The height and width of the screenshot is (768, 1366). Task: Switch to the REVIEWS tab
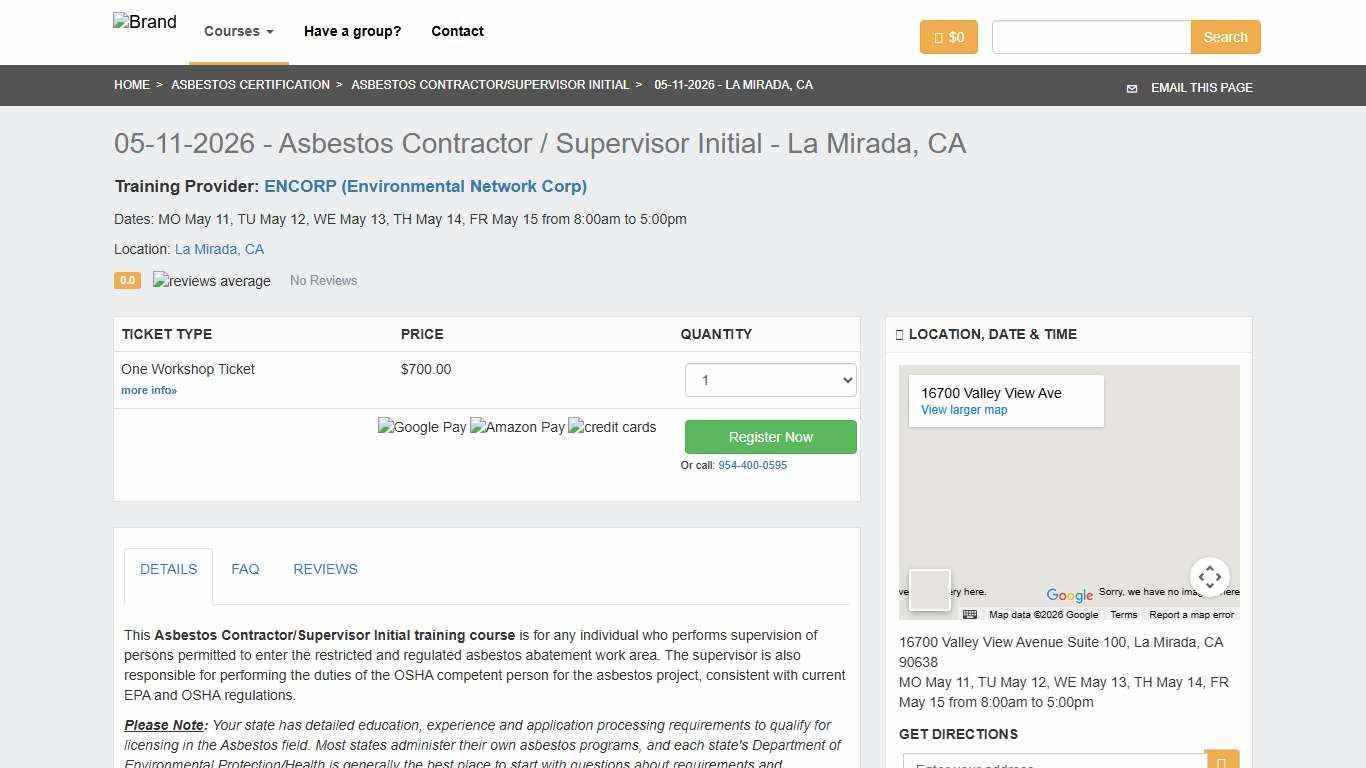(x=325, y=569)
